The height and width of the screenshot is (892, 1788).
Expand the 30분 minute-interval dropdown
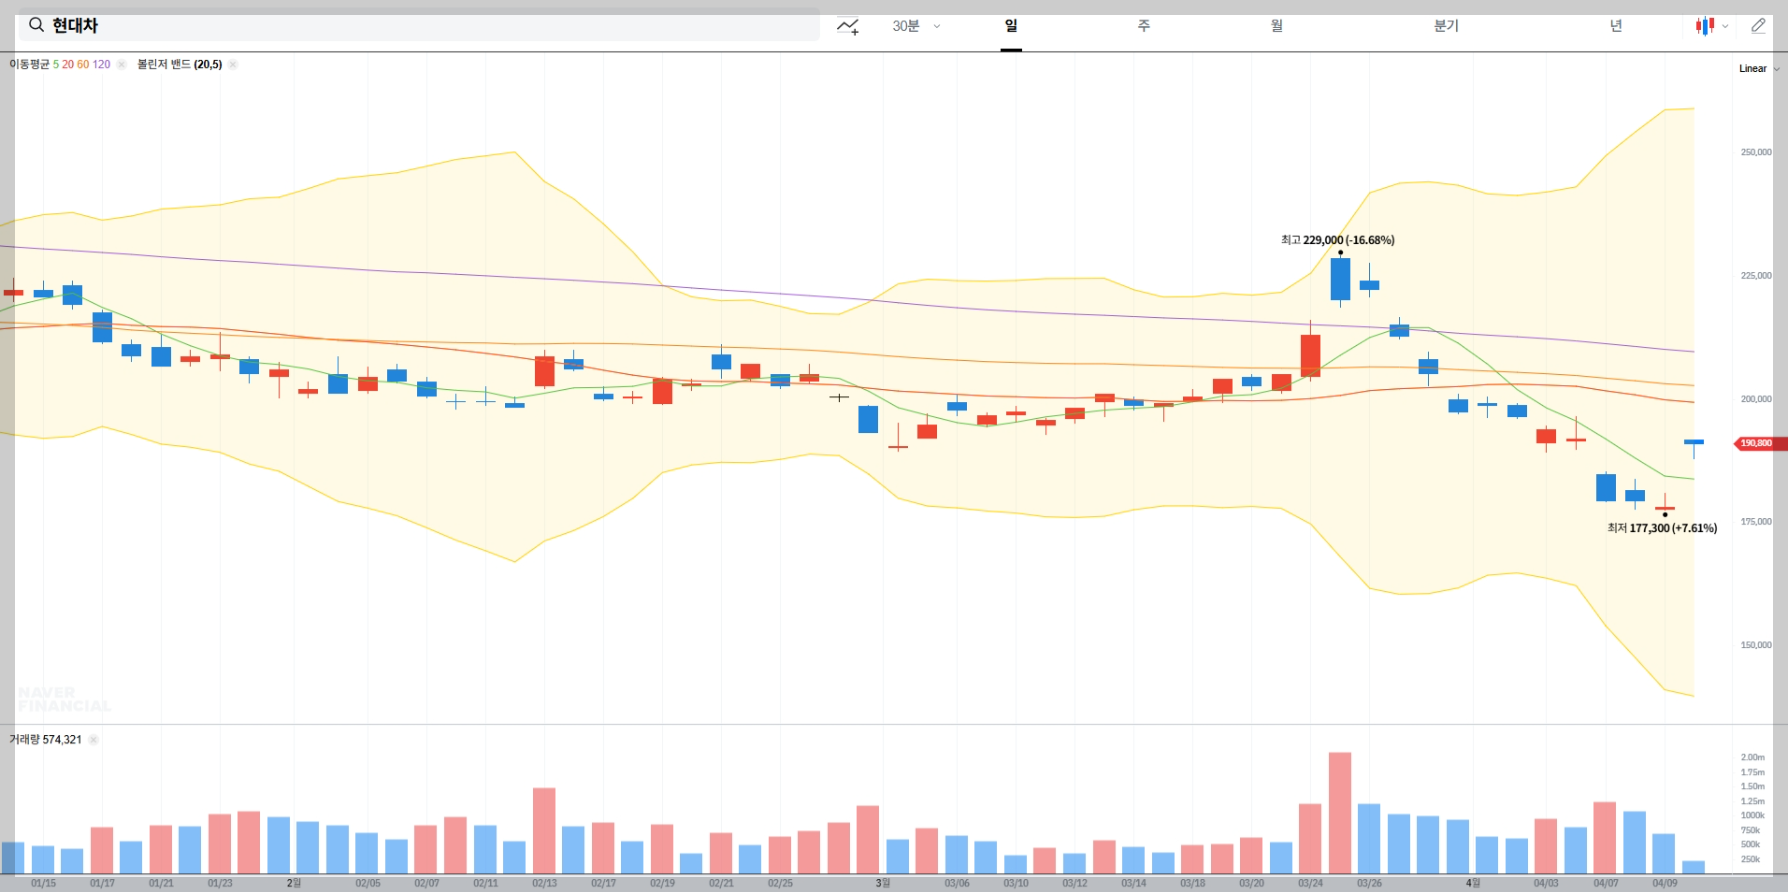click(x=916, y=26)
